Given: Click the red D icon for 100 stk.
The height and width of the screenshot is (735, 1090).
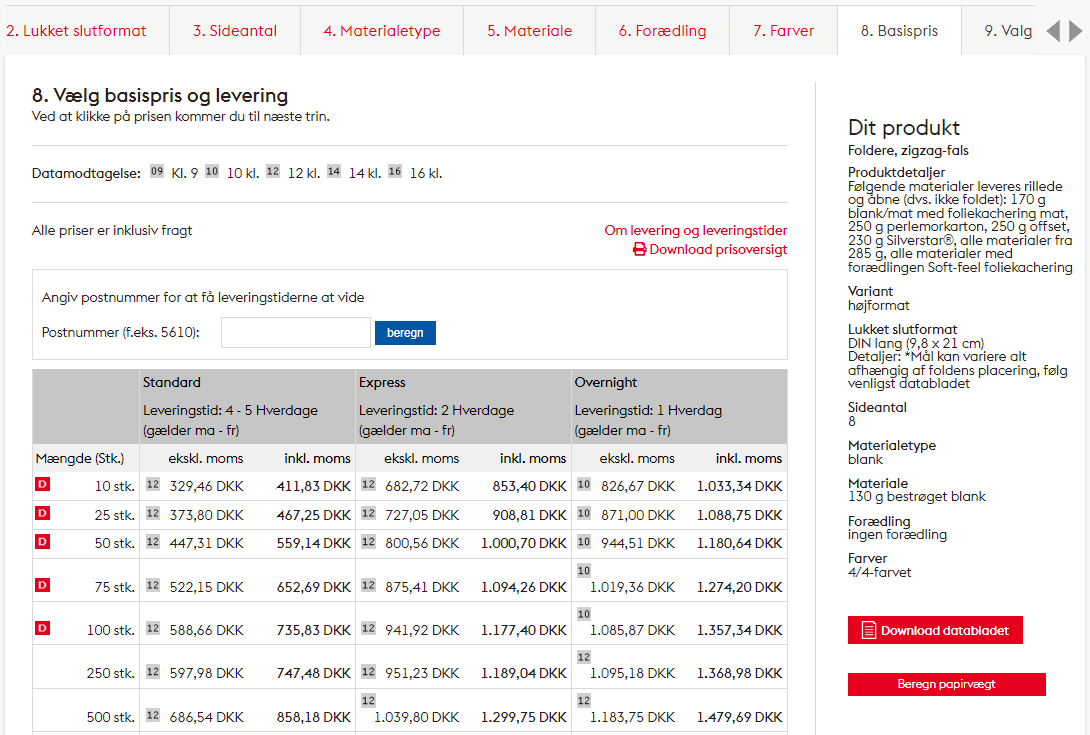Looking at the screenshot, I should (42, 628).
